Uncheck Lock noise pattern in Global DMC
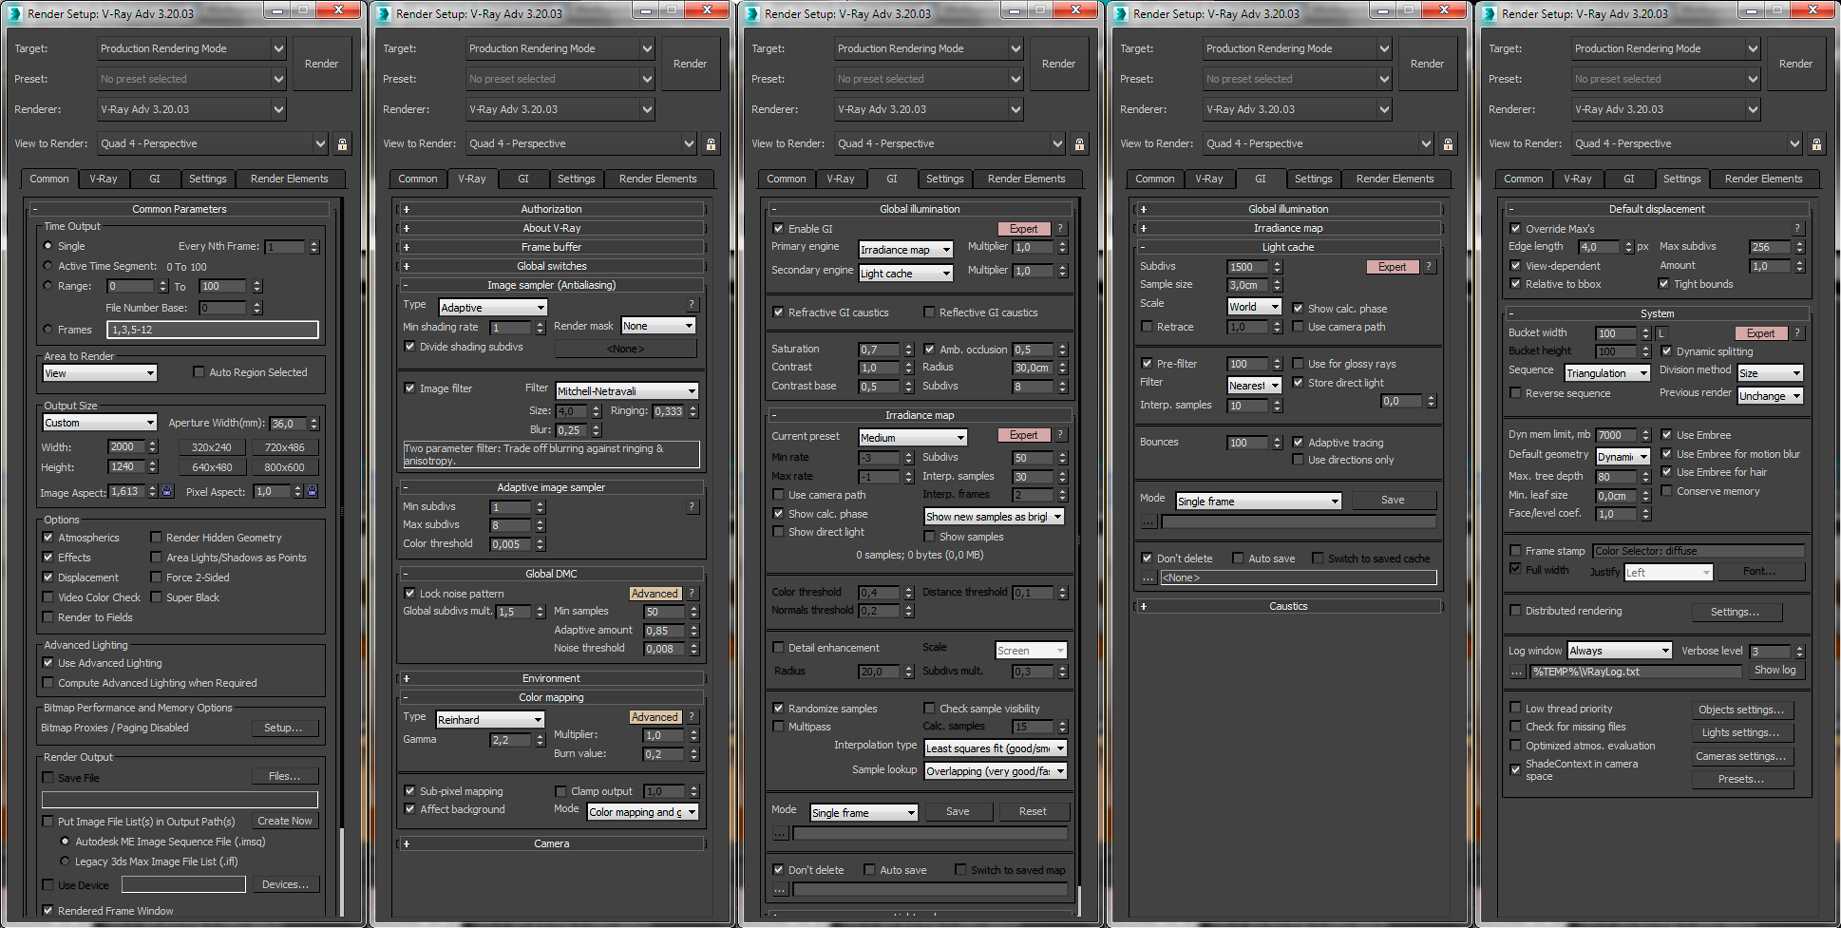Viewport: 1841px width, 928px height. coord(410,593)
